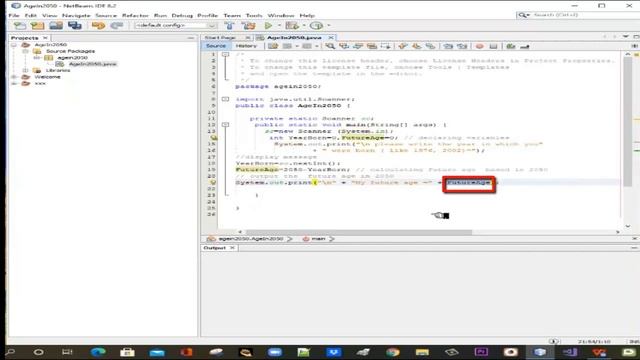Collapse the AgeIn2050 project node

click(x=14, y=45)
